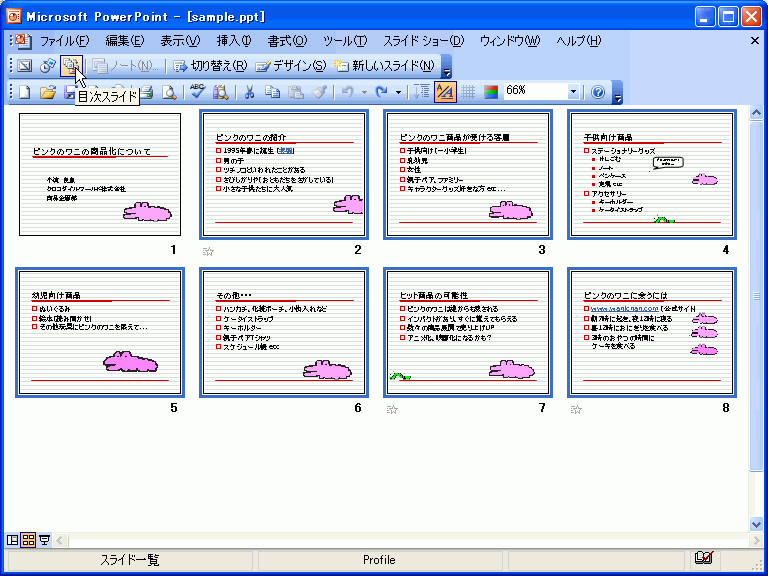768x576 pixels.
Task: Click the Color/Grayscale swatch icon
Action: click(x=490, y=92)
